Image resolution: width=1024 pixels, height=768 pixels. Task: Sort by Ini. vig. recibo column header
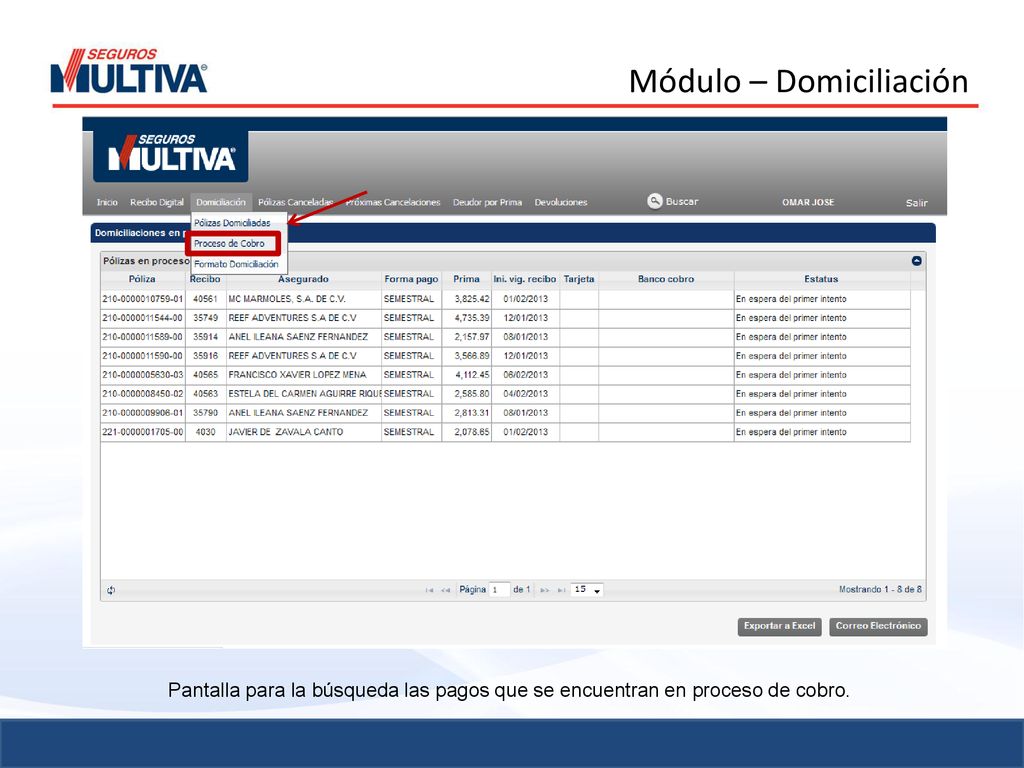point(525,279)
